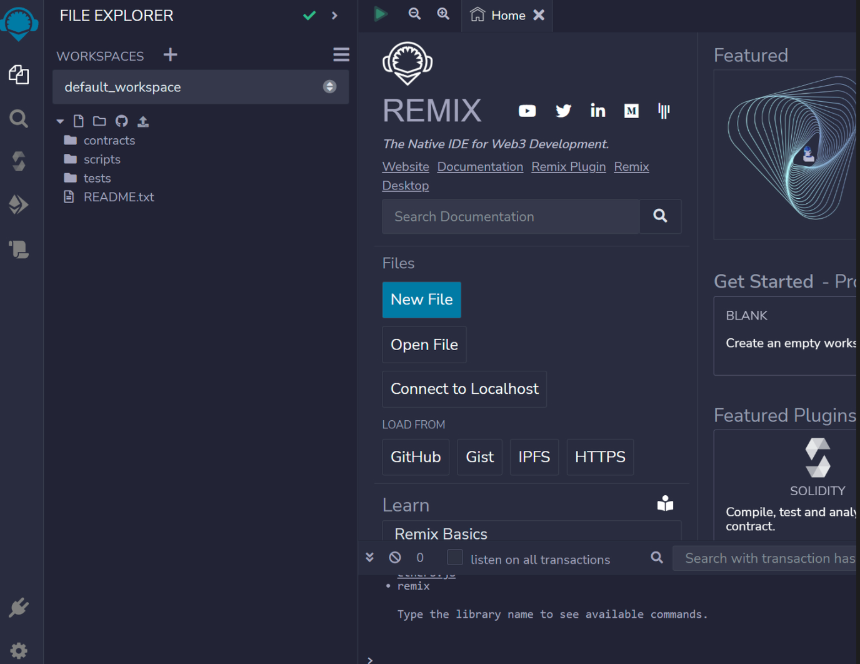This screenshot has height=664, width=860.
Task: Click the terminal search magnifier icon
Action: (x=657, y=558)
